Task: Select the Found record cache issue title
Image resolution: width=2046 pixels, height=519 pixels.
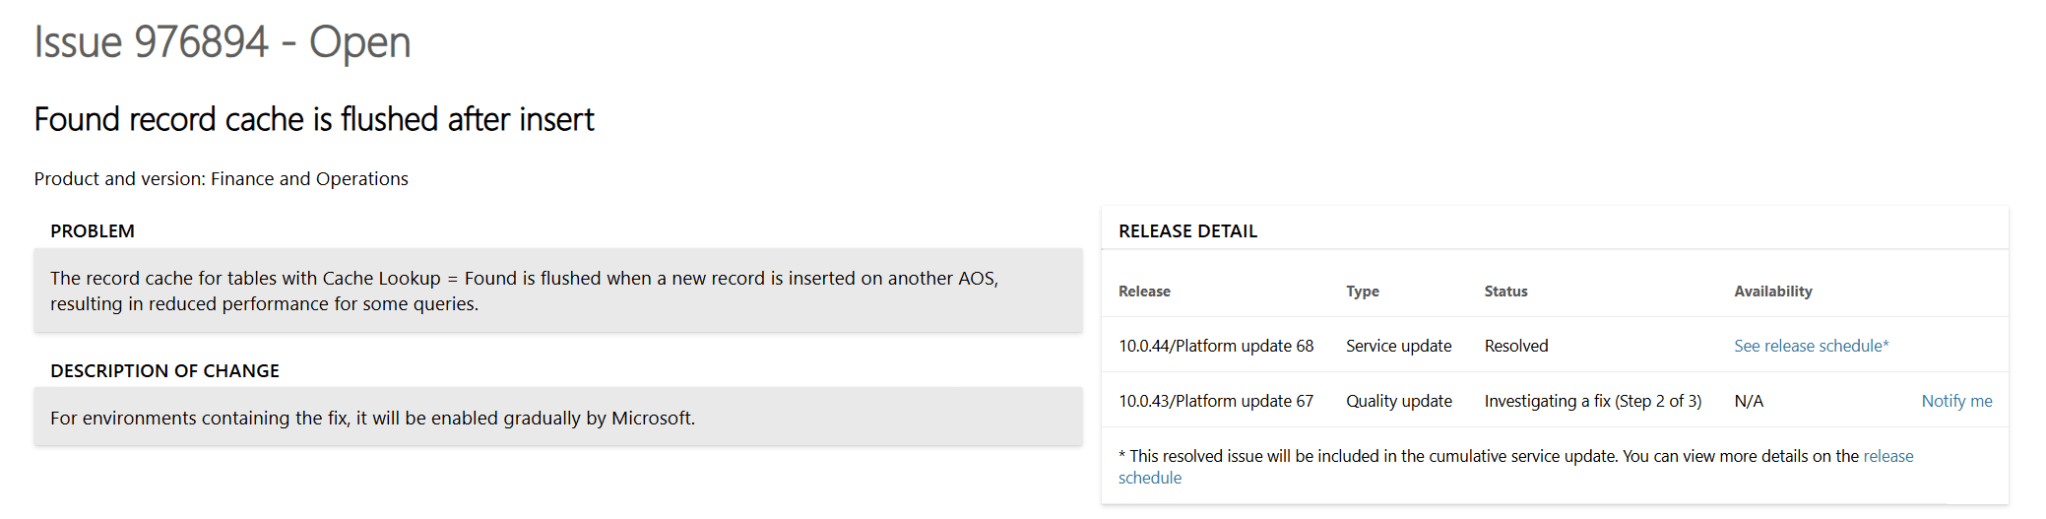Action: point(314,120)
